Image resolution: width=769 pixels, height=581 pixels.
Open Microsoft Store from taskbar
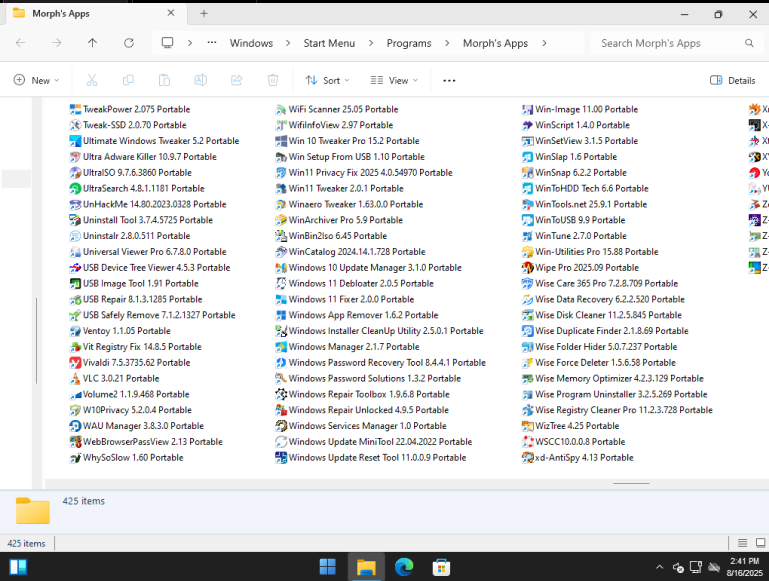point(441,567)
